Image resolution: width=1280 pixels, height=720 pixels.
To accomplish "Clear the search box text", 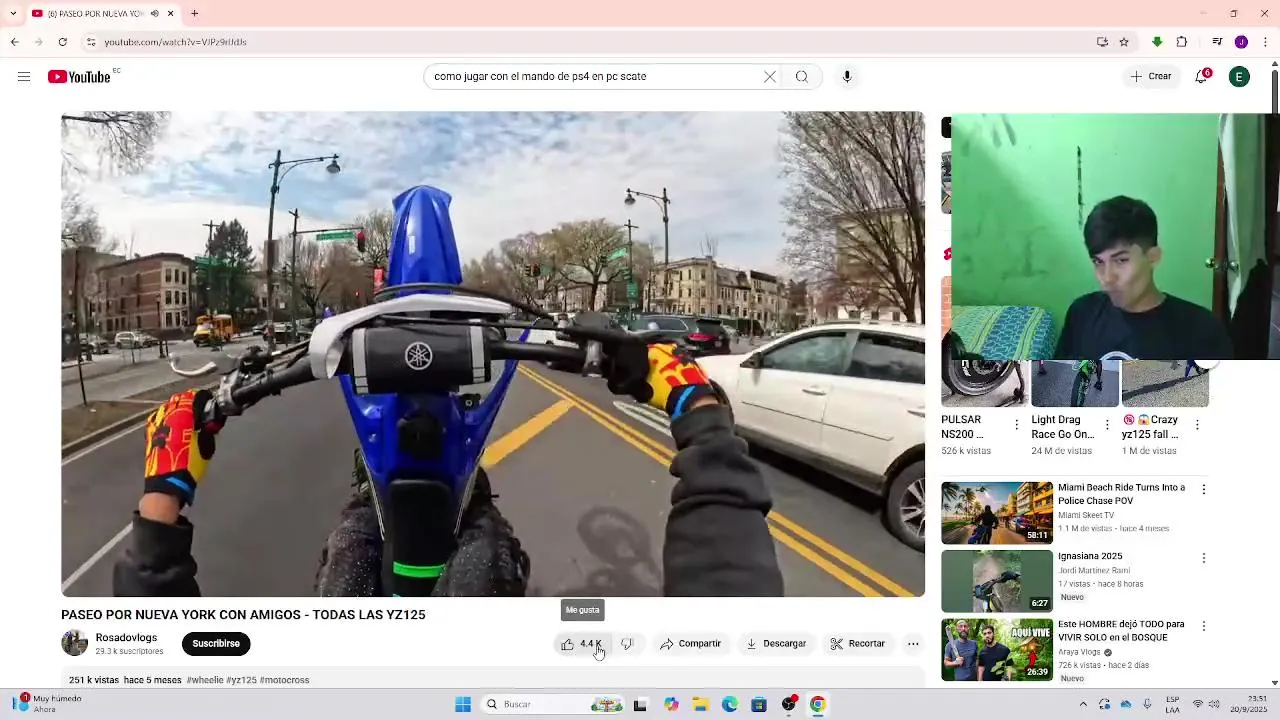I will 769,77.
